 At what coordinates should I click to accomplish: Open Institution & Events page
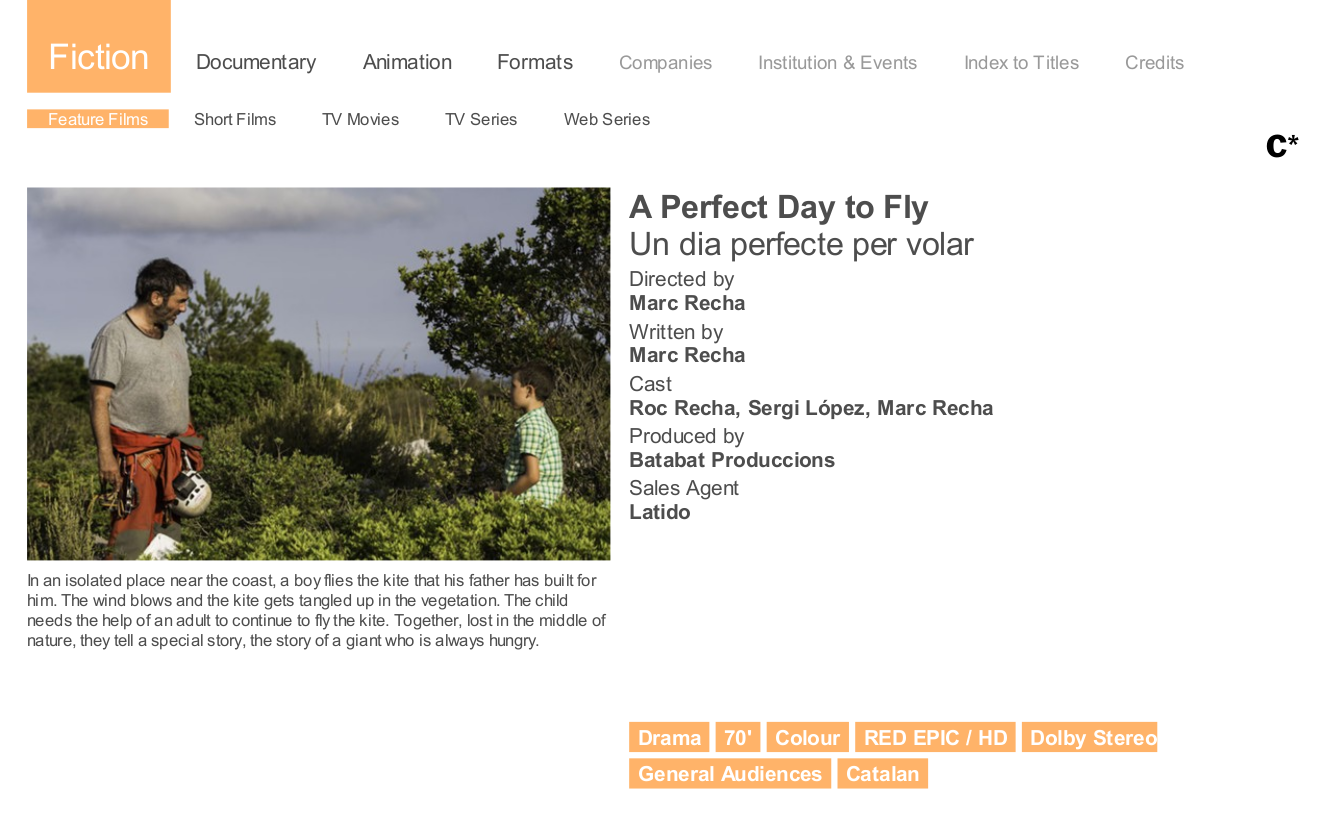tap(837, 63)
